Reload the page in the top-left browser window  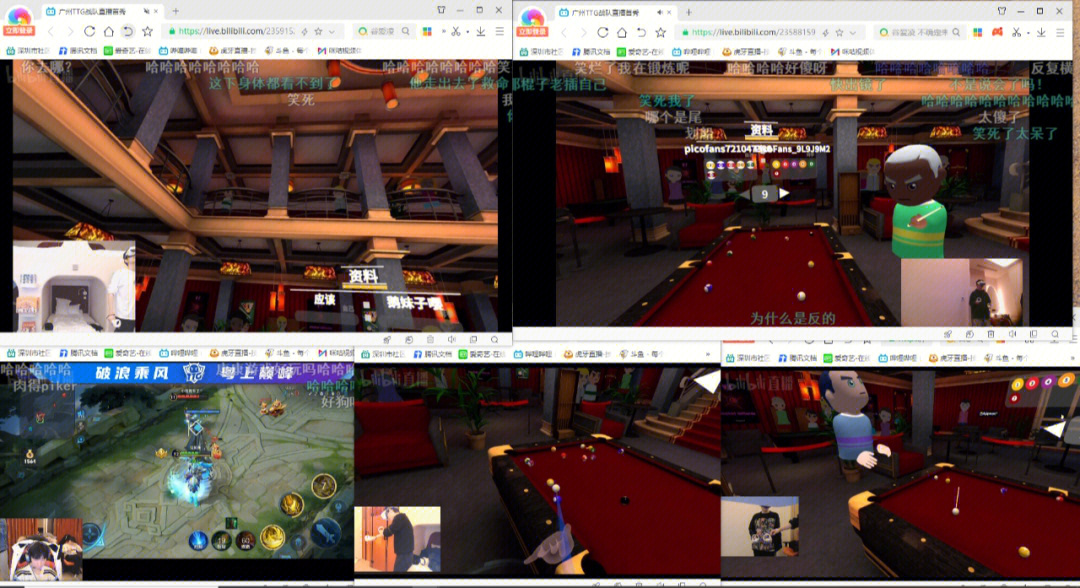click(x=90, y=31)
